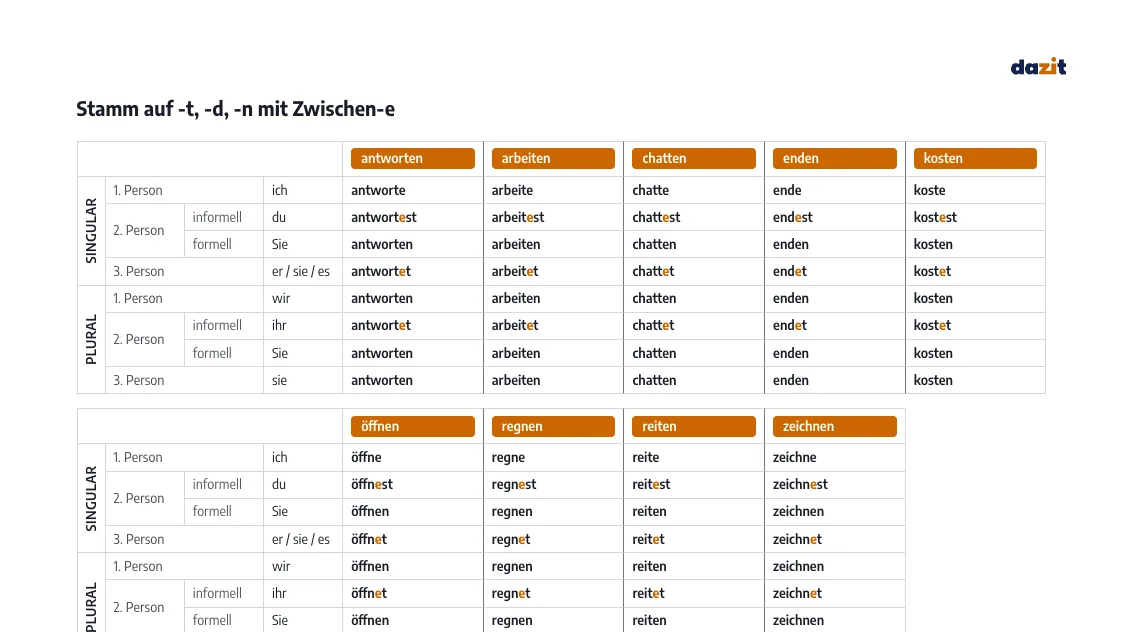
Task: Click the chatten column header
Action: (x=693, y=158)
